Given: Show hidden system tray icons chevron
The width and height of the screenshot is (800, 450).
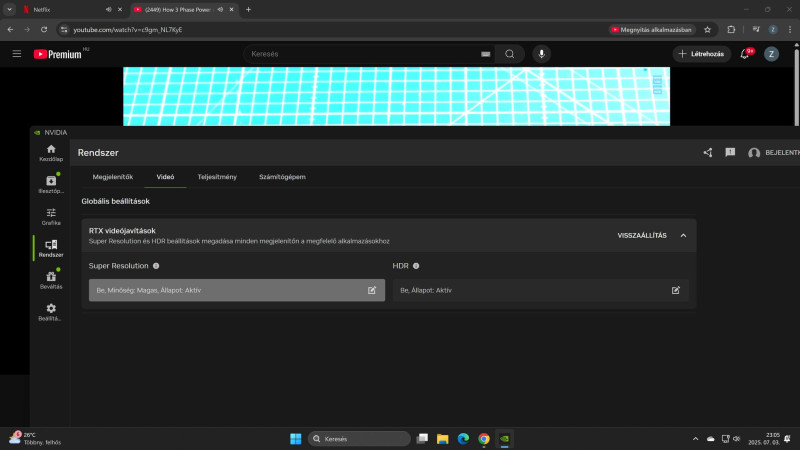Looking at the screenshot, I should pyautogui.click(x=695, y=439).
